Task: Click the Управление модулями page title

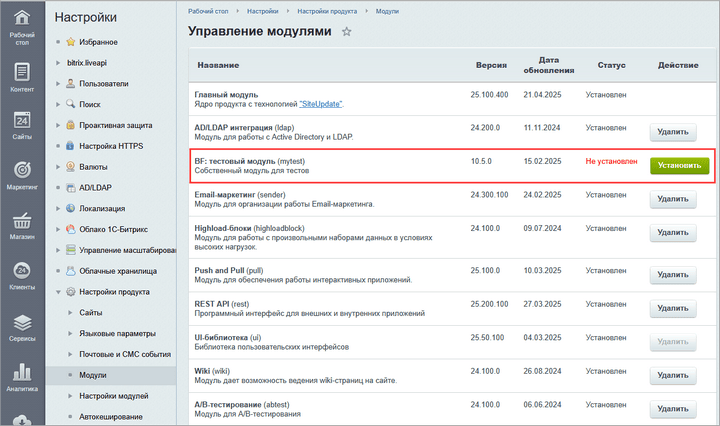Action: pyautogui.click(x=259, y=31)
